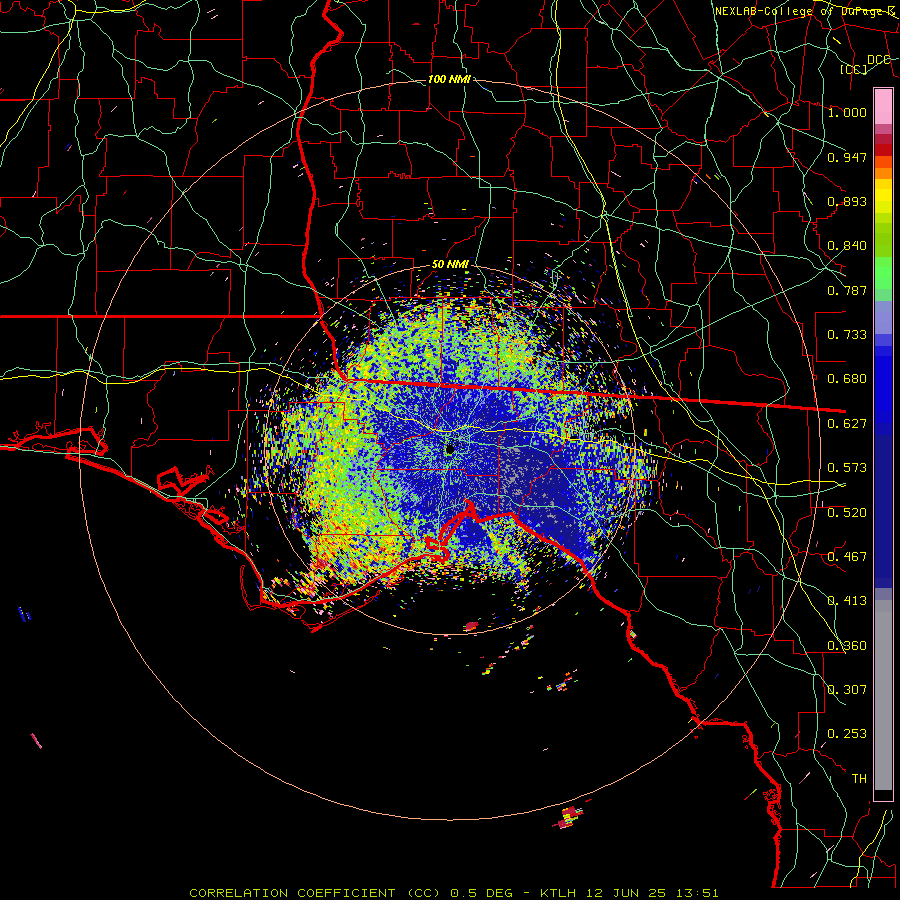This screenshot has height=900, width=900.
Task: Click the Correlation Coefficient KTLH caption text
Action: coord(453,893)
